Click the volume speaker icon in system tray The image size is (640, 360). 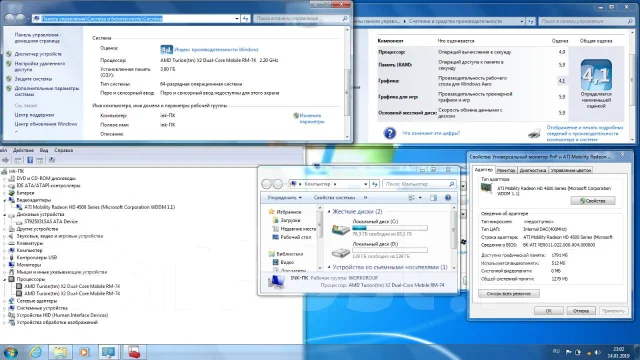[597, 352]
